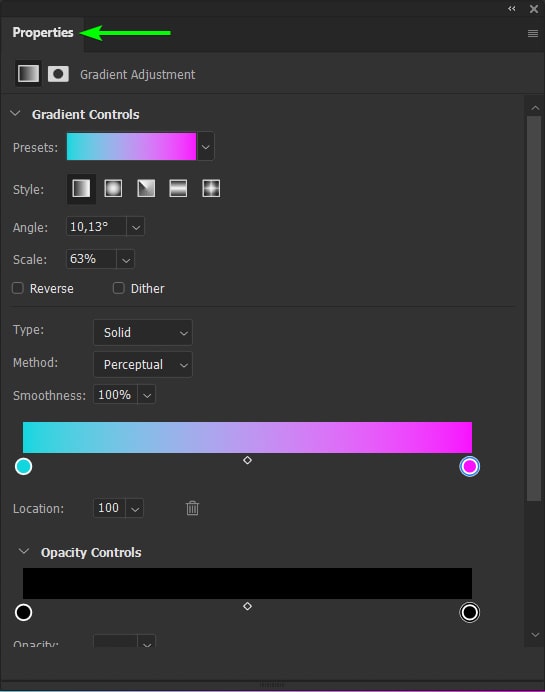Enable the Reverse checkbox
This screenshot has height=692, width=545.
click(18, 288)
